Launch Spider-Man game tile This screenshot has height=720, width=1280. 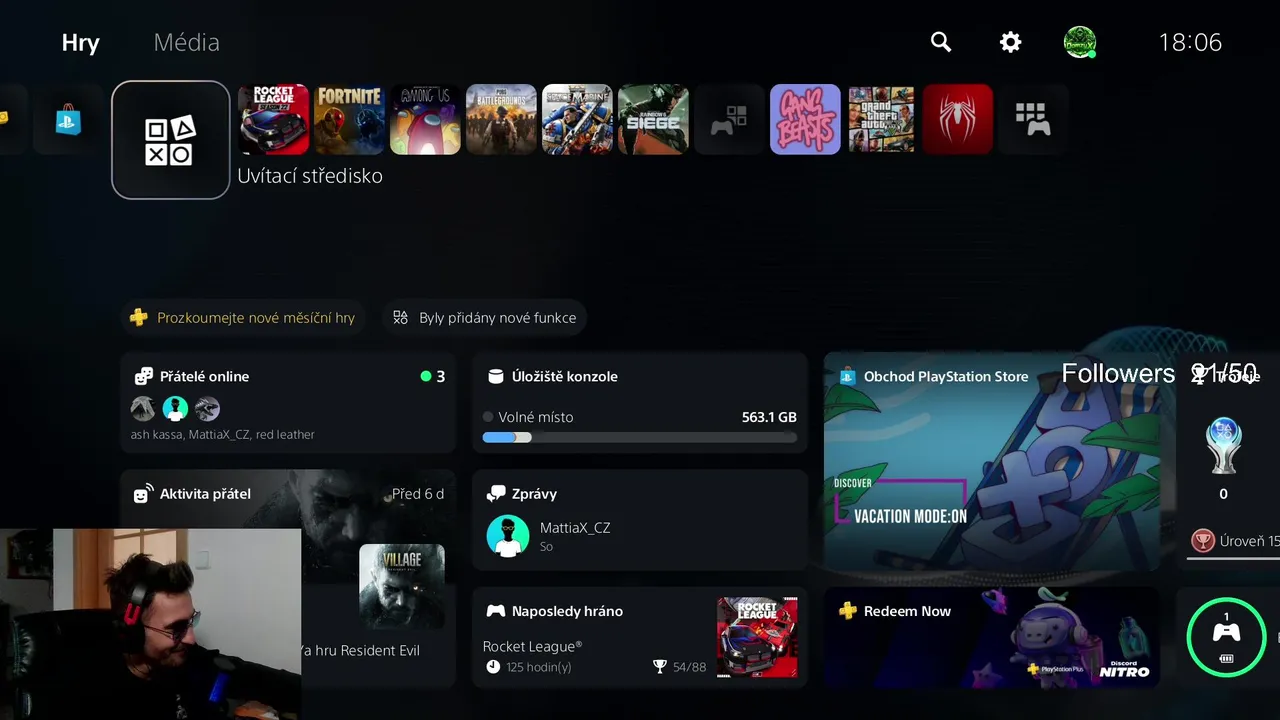957,119
